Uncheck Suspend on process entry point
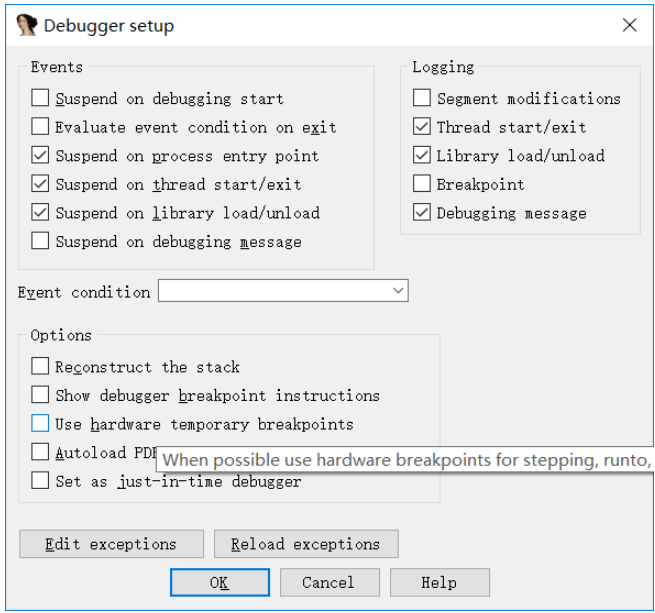The width and height of the screenshot is (655, 613). (40, 156)
